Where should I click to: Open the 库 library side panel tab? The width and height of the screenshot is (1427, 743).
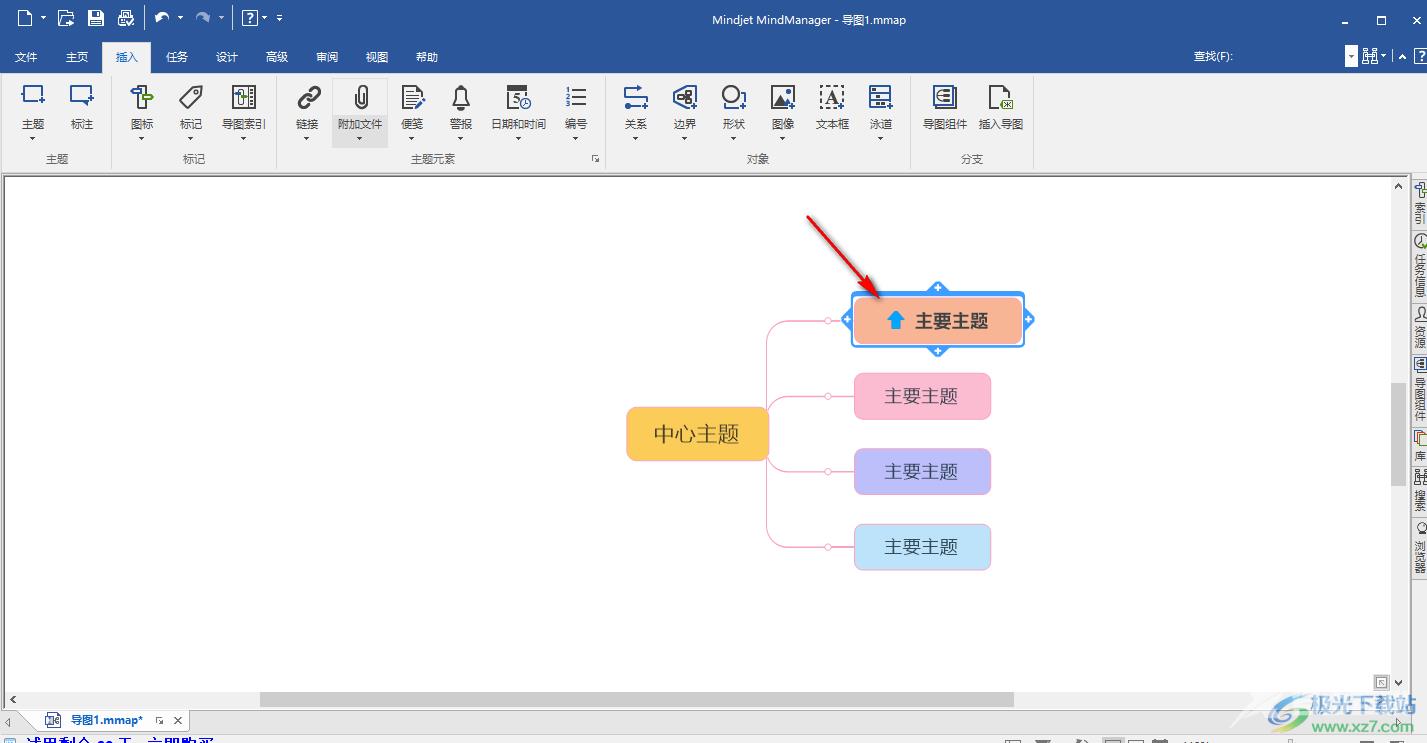1420,445
